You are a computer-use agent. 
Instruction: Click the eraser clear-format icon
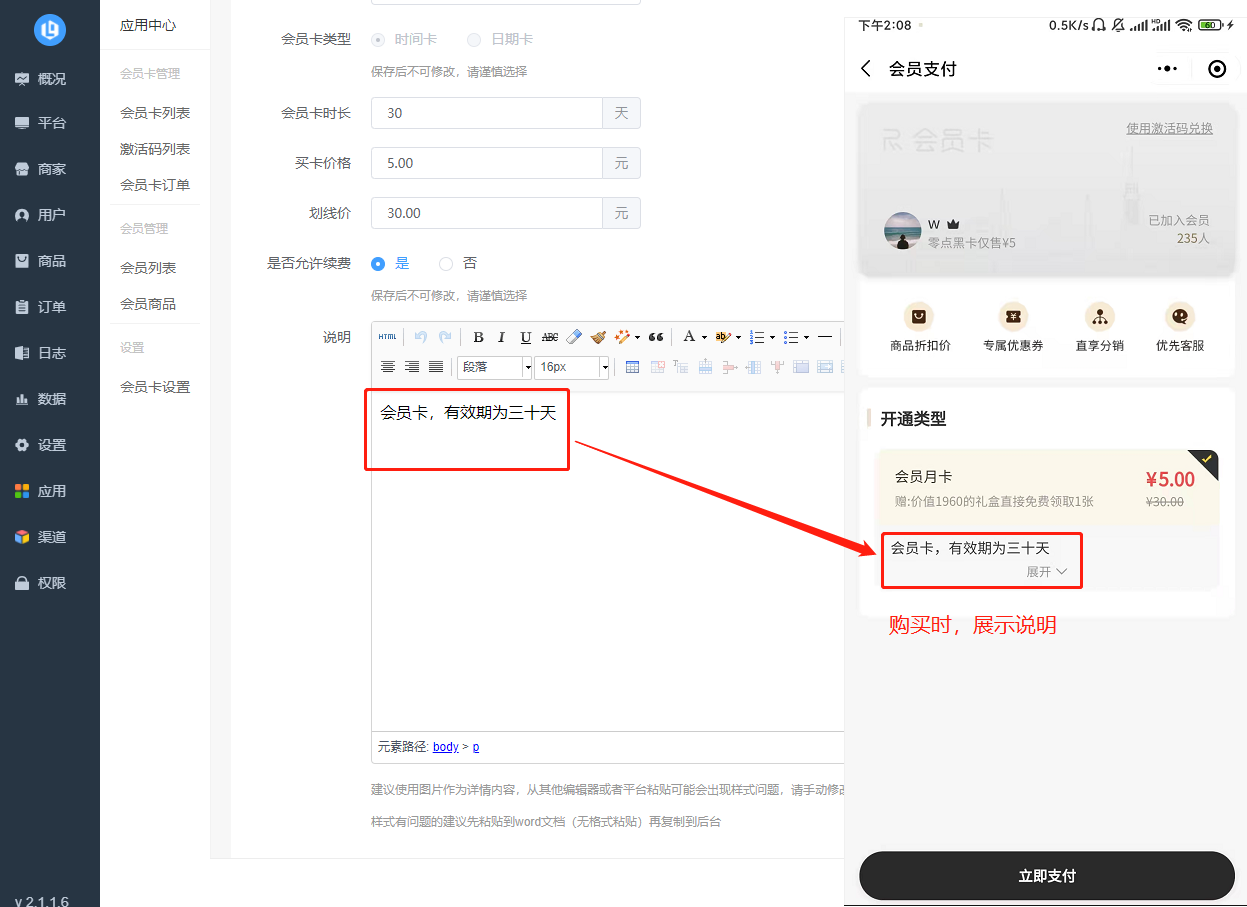pyautogui.click(x=574, y=337)
